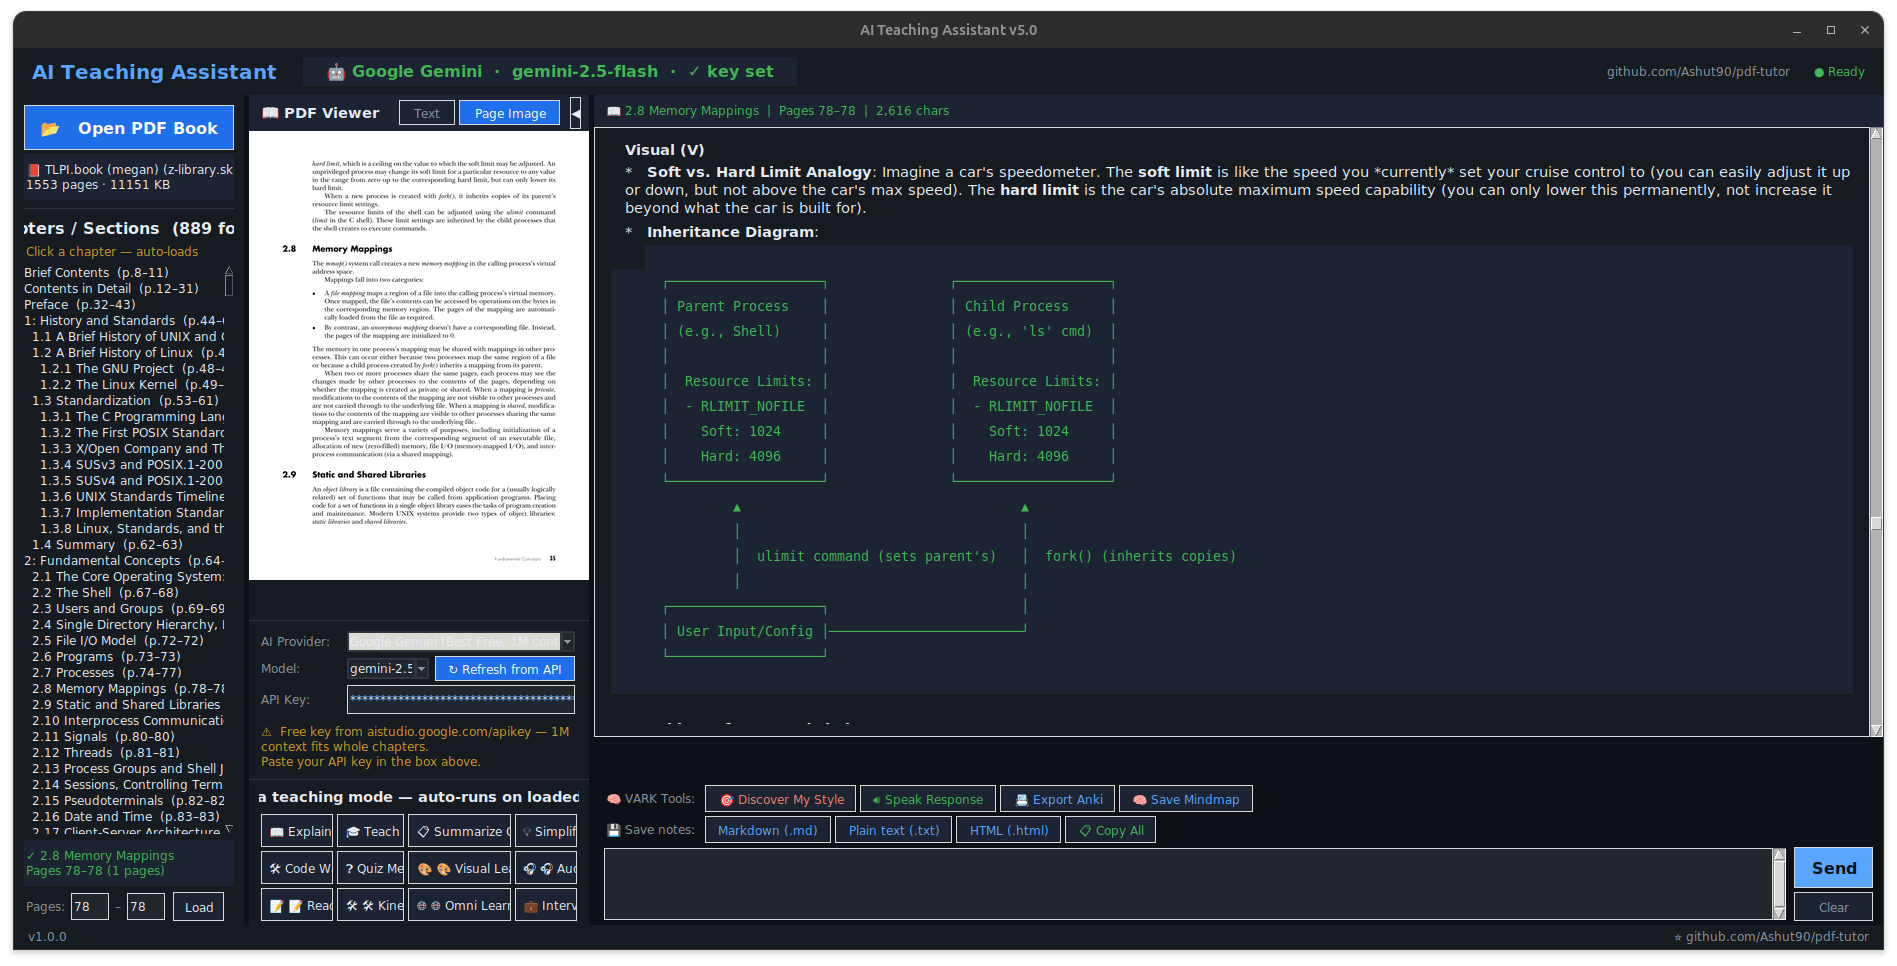This screenshot has height=966, width=1897.
Task: Open section 2.9 Static and Shared Libraries
Action: 126,705
